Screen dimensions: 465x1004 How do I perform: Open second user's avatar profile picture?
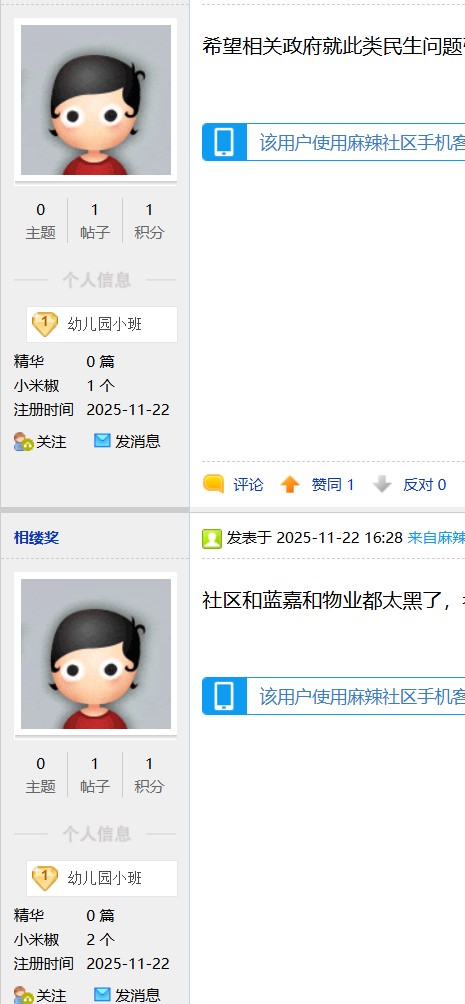click(95, 654)
